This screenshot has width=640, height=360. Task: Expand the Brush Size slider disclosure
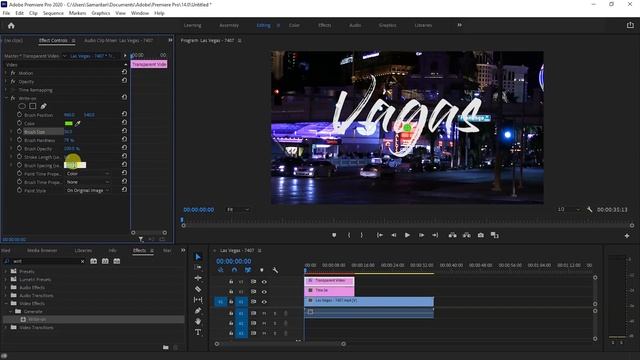click(11, 131)
